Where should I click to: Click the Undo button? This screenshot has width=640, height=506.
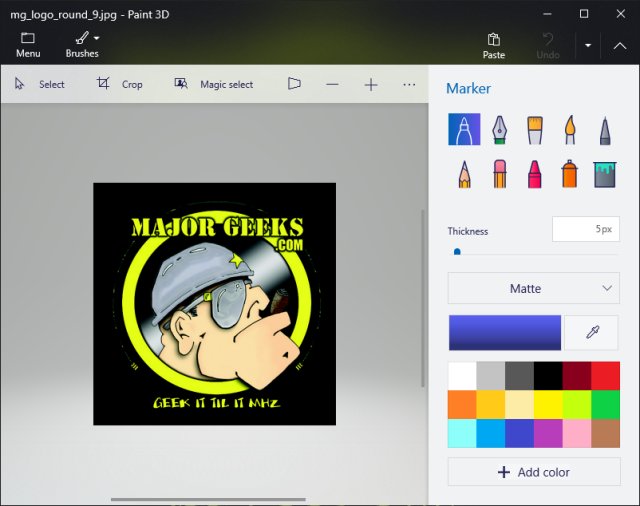[x=548, y=46]
